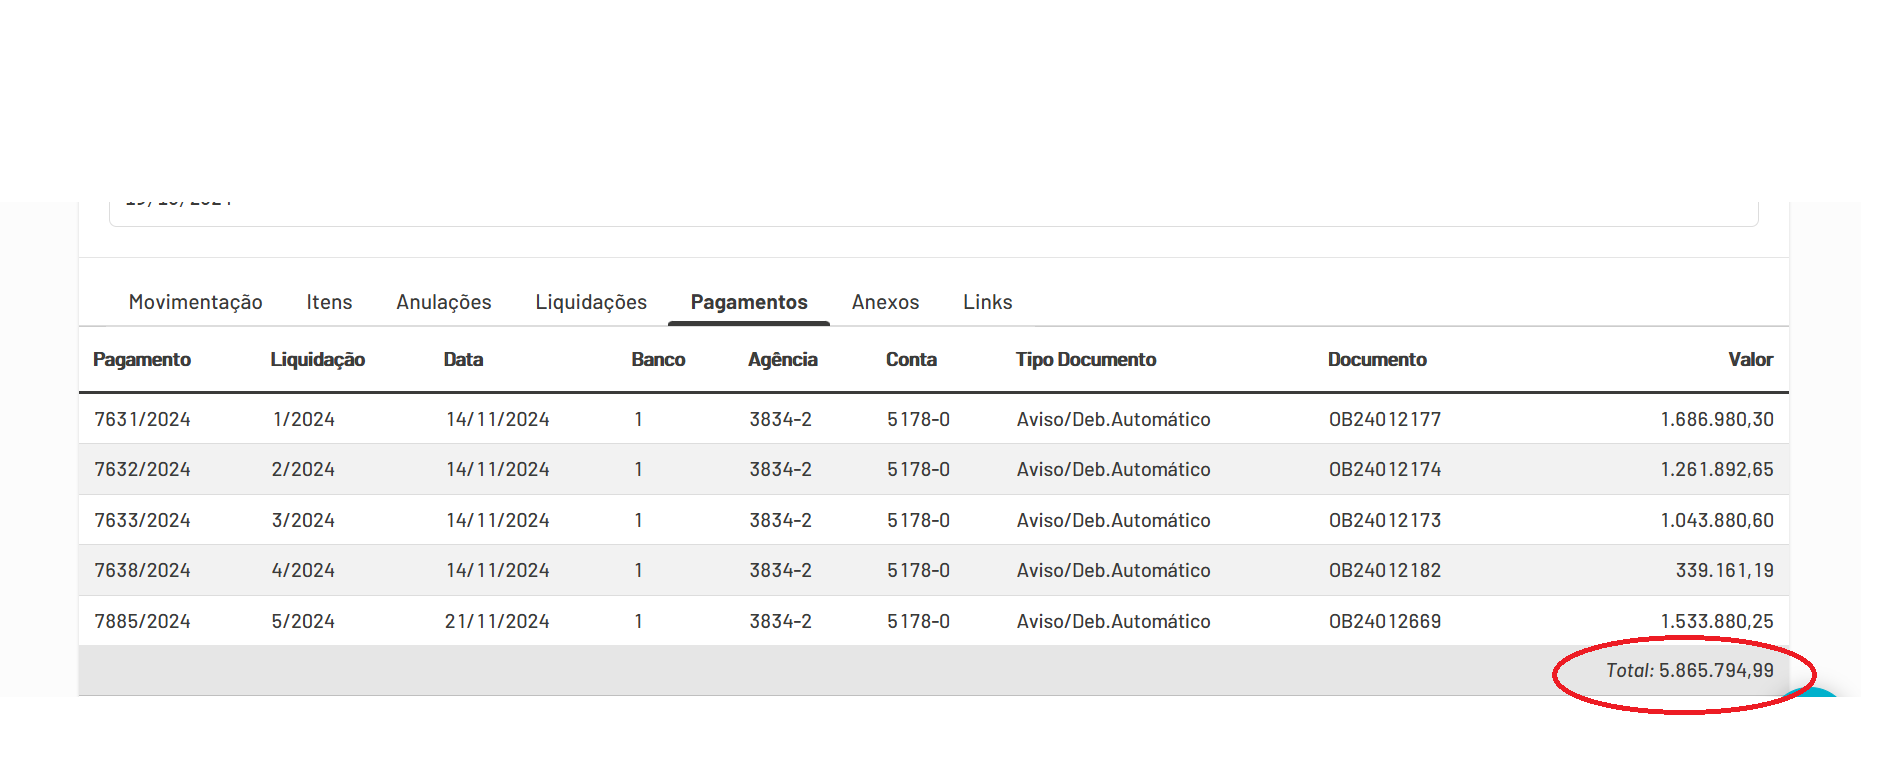Click the partially visible date input field

[x=934, y=213]
